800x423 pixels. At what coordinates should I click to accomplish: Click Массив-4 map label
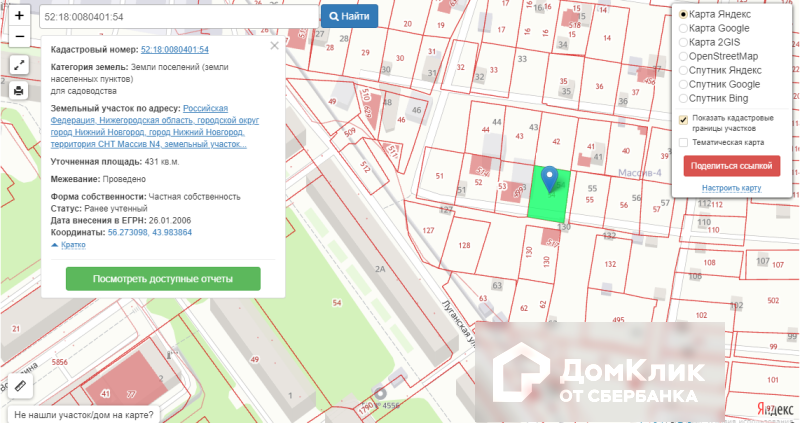coord(640,173)
